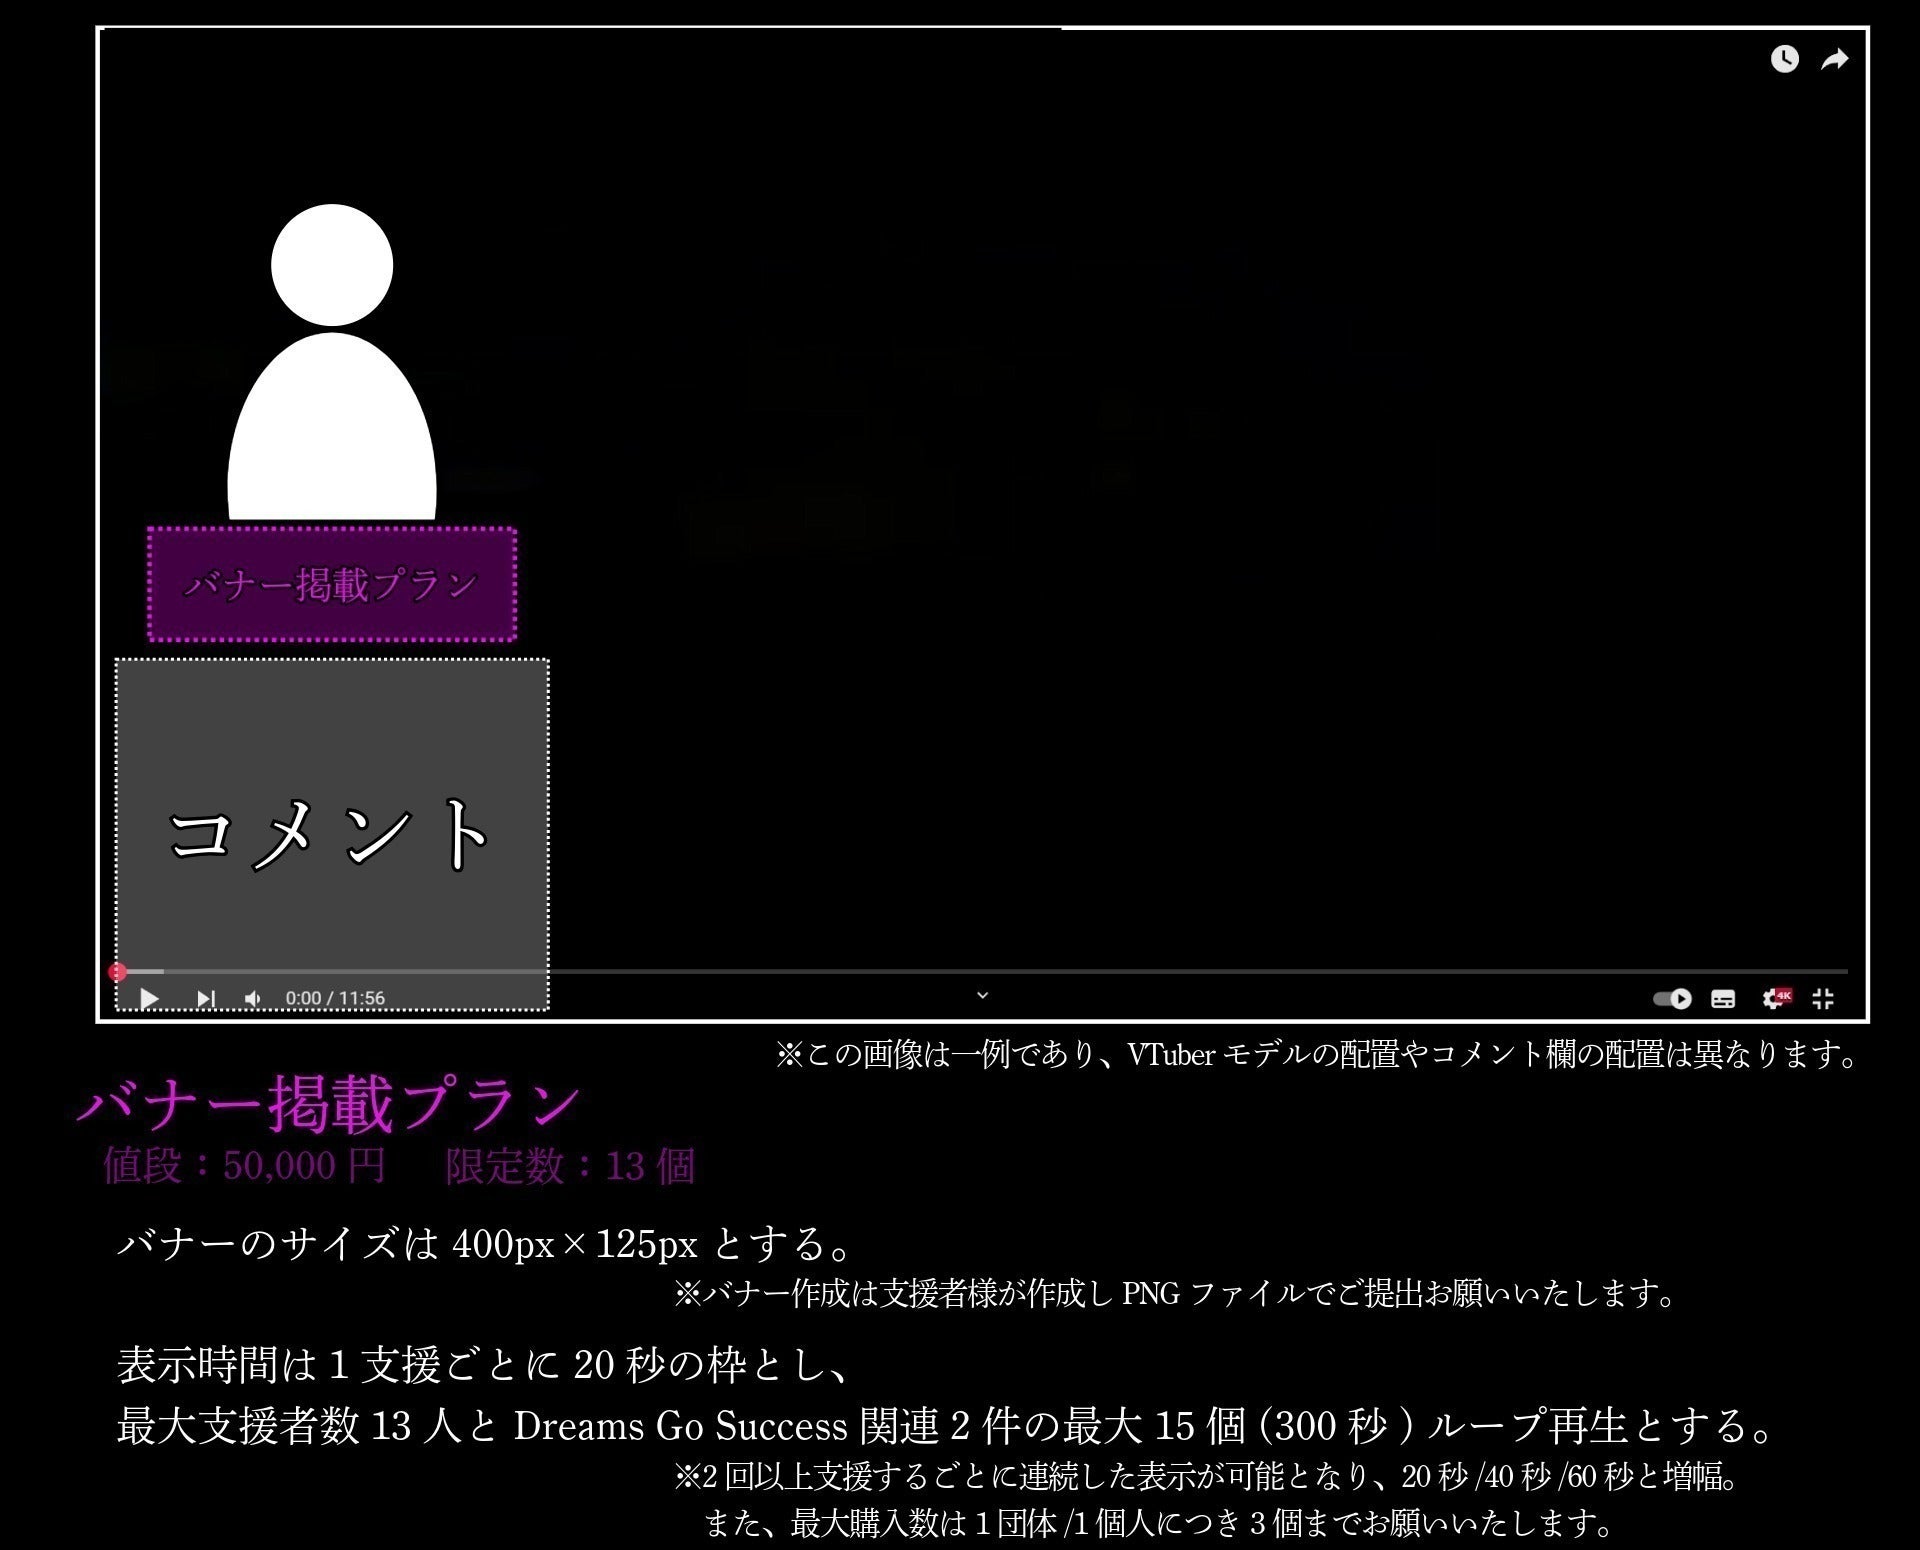Skip to the next video

coord(207,998)
